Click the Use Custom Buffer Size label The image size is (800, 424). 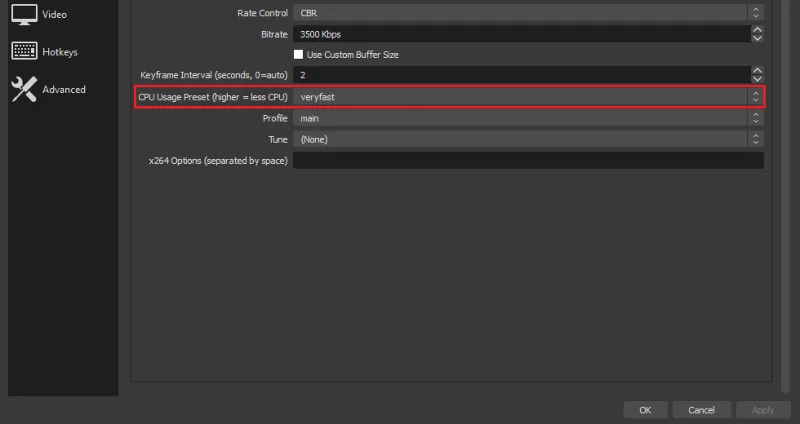(353, 55)
